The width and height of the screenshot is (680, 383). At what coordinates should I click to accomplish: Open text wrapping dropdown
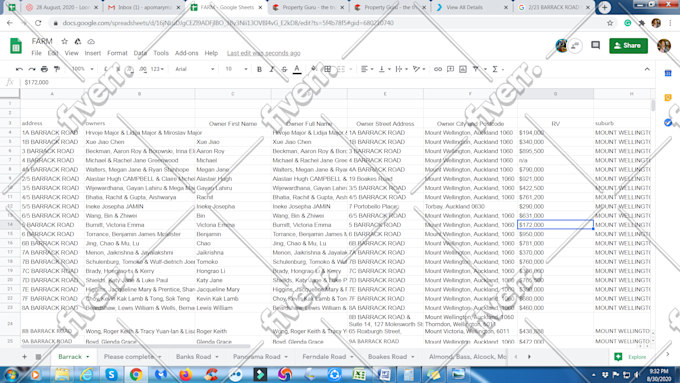click(x=402, y=69)
